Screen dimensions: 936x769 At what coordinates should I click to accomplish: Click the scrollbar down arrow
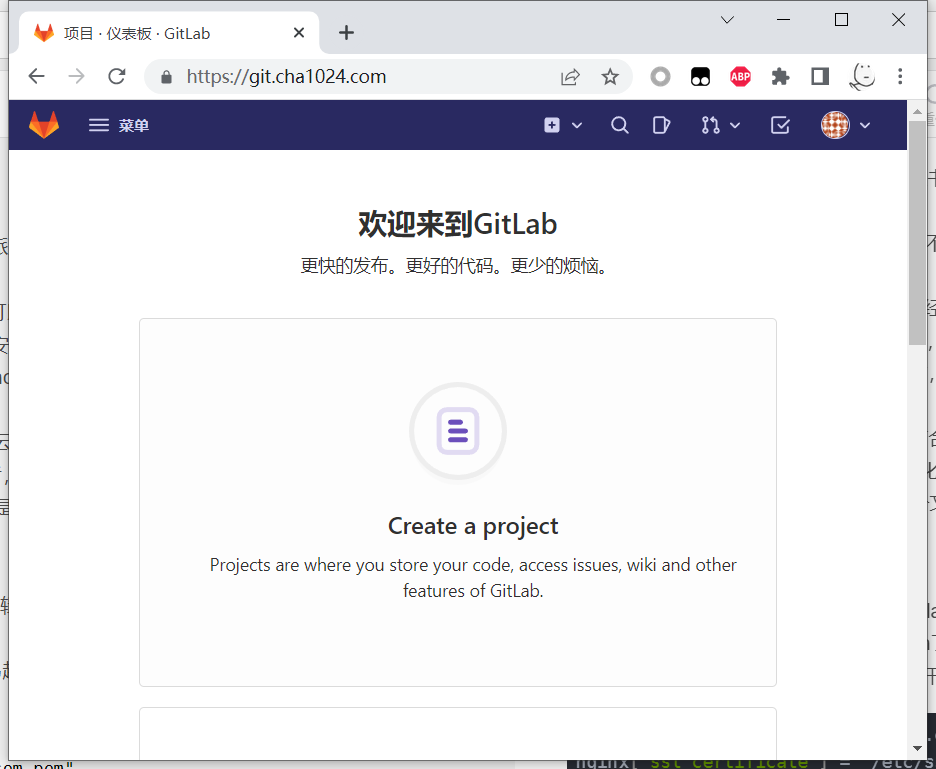[x=917, y=748]
